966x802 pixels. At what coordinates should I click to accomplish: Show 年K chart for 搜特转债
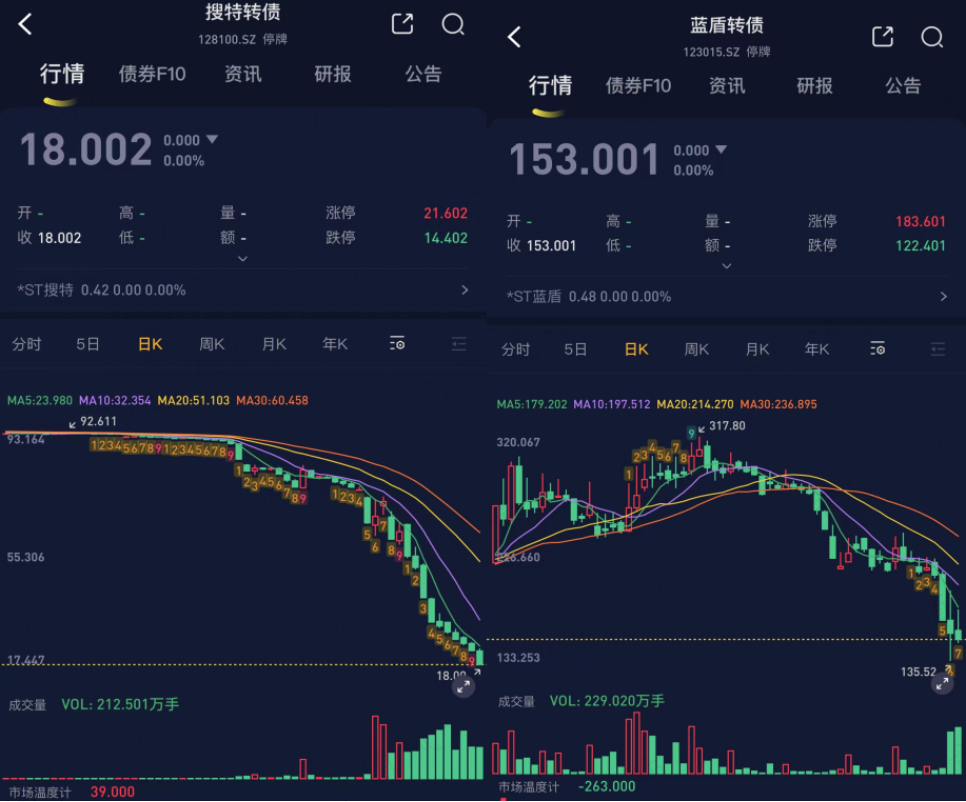click(x=335, y=344)
